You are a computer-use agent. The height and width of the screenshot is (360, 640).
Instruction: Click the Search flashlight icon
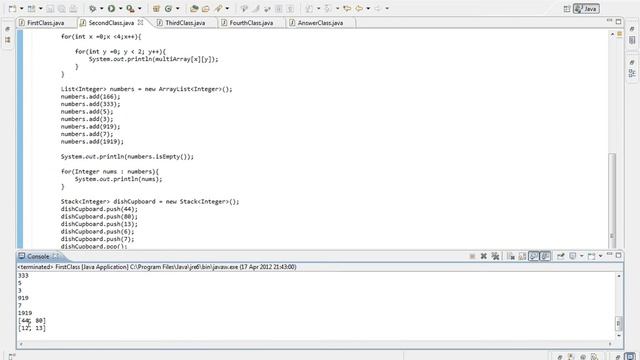pos(219,9)
